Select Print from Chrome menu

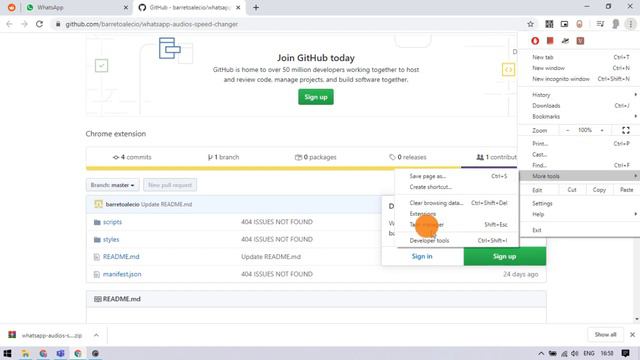click(580, 144)
